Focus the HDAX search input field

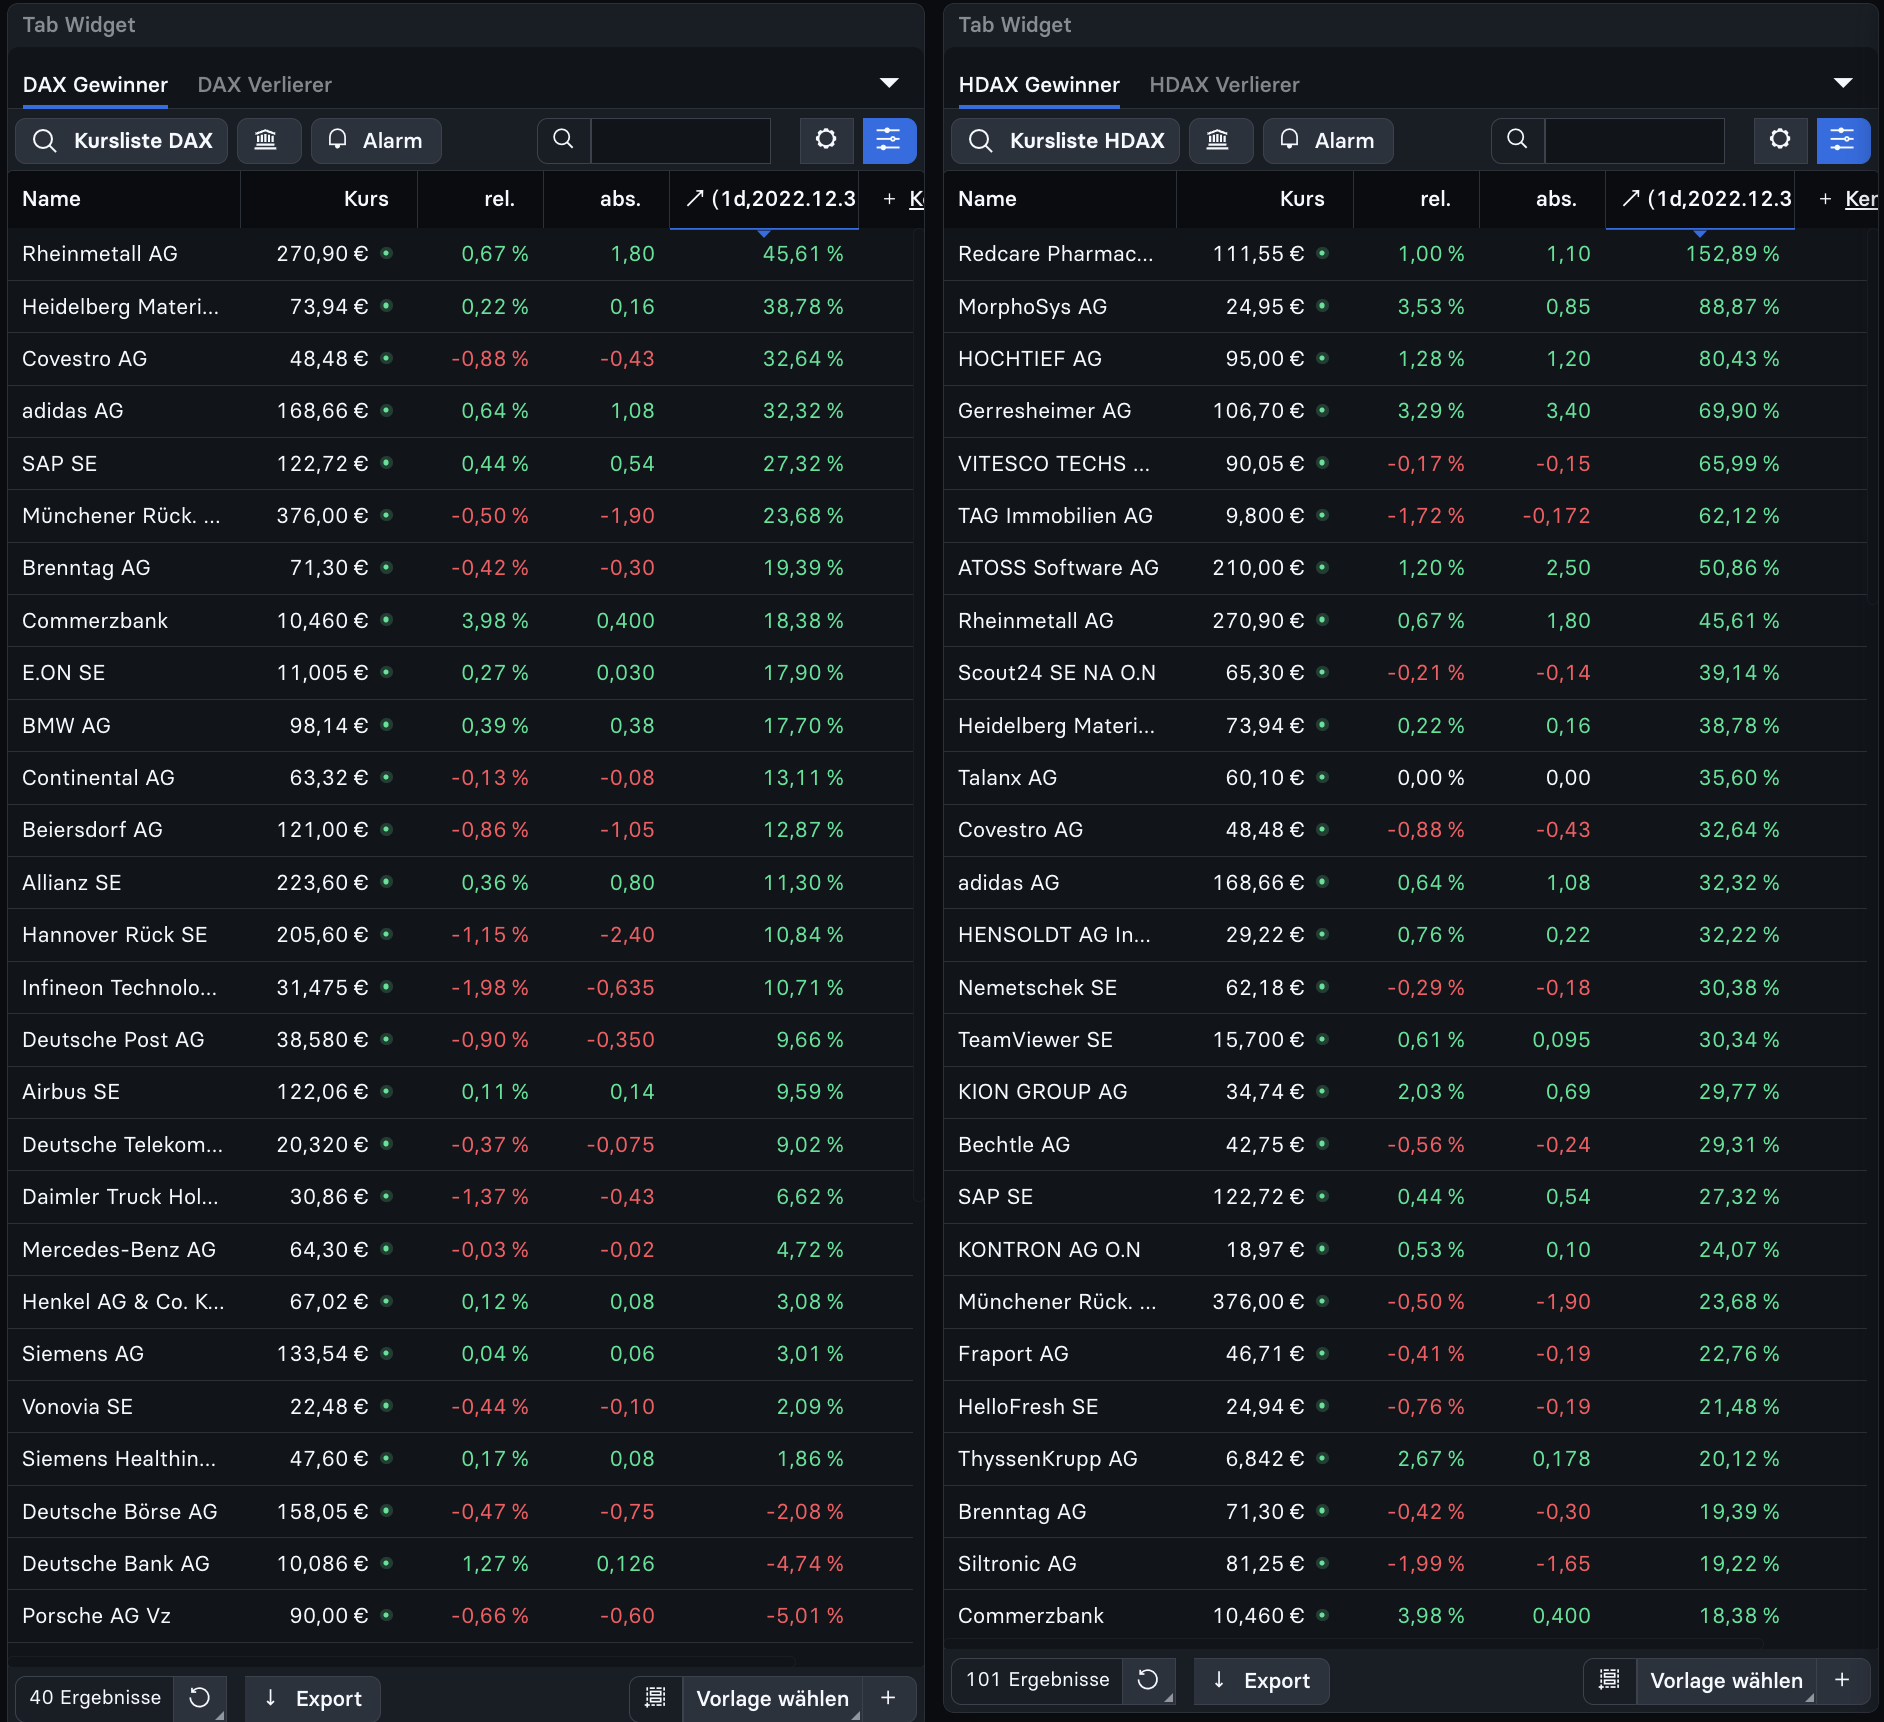click(1635, 141)
